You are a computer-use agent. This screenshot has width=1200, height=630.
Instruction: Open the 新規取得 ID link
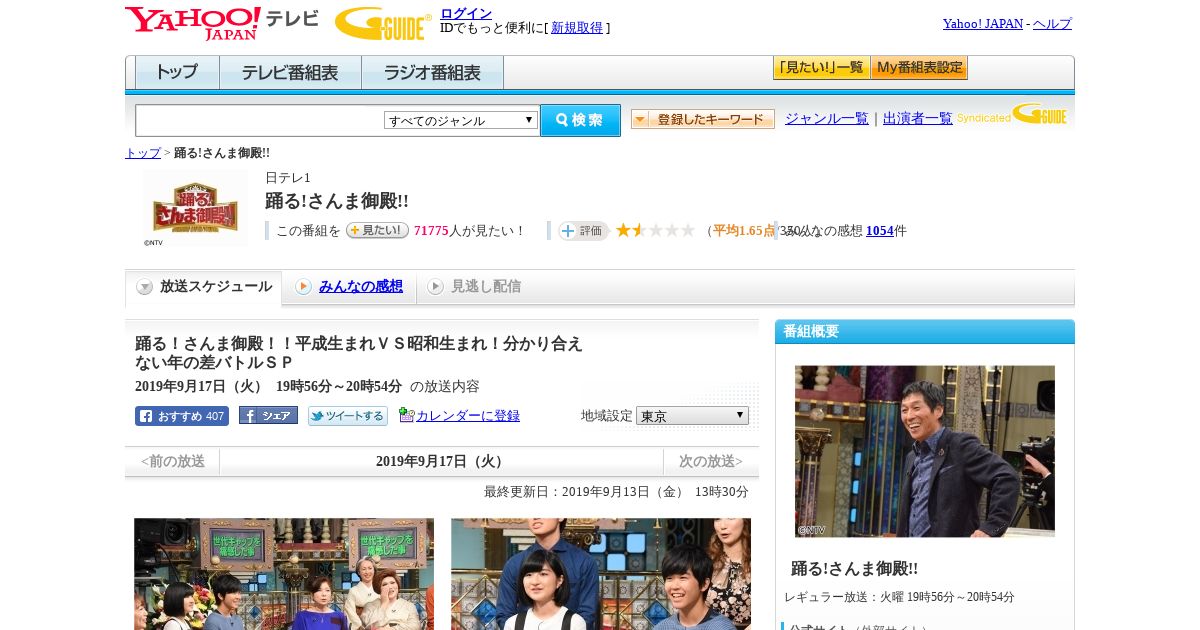coord(577,28)
